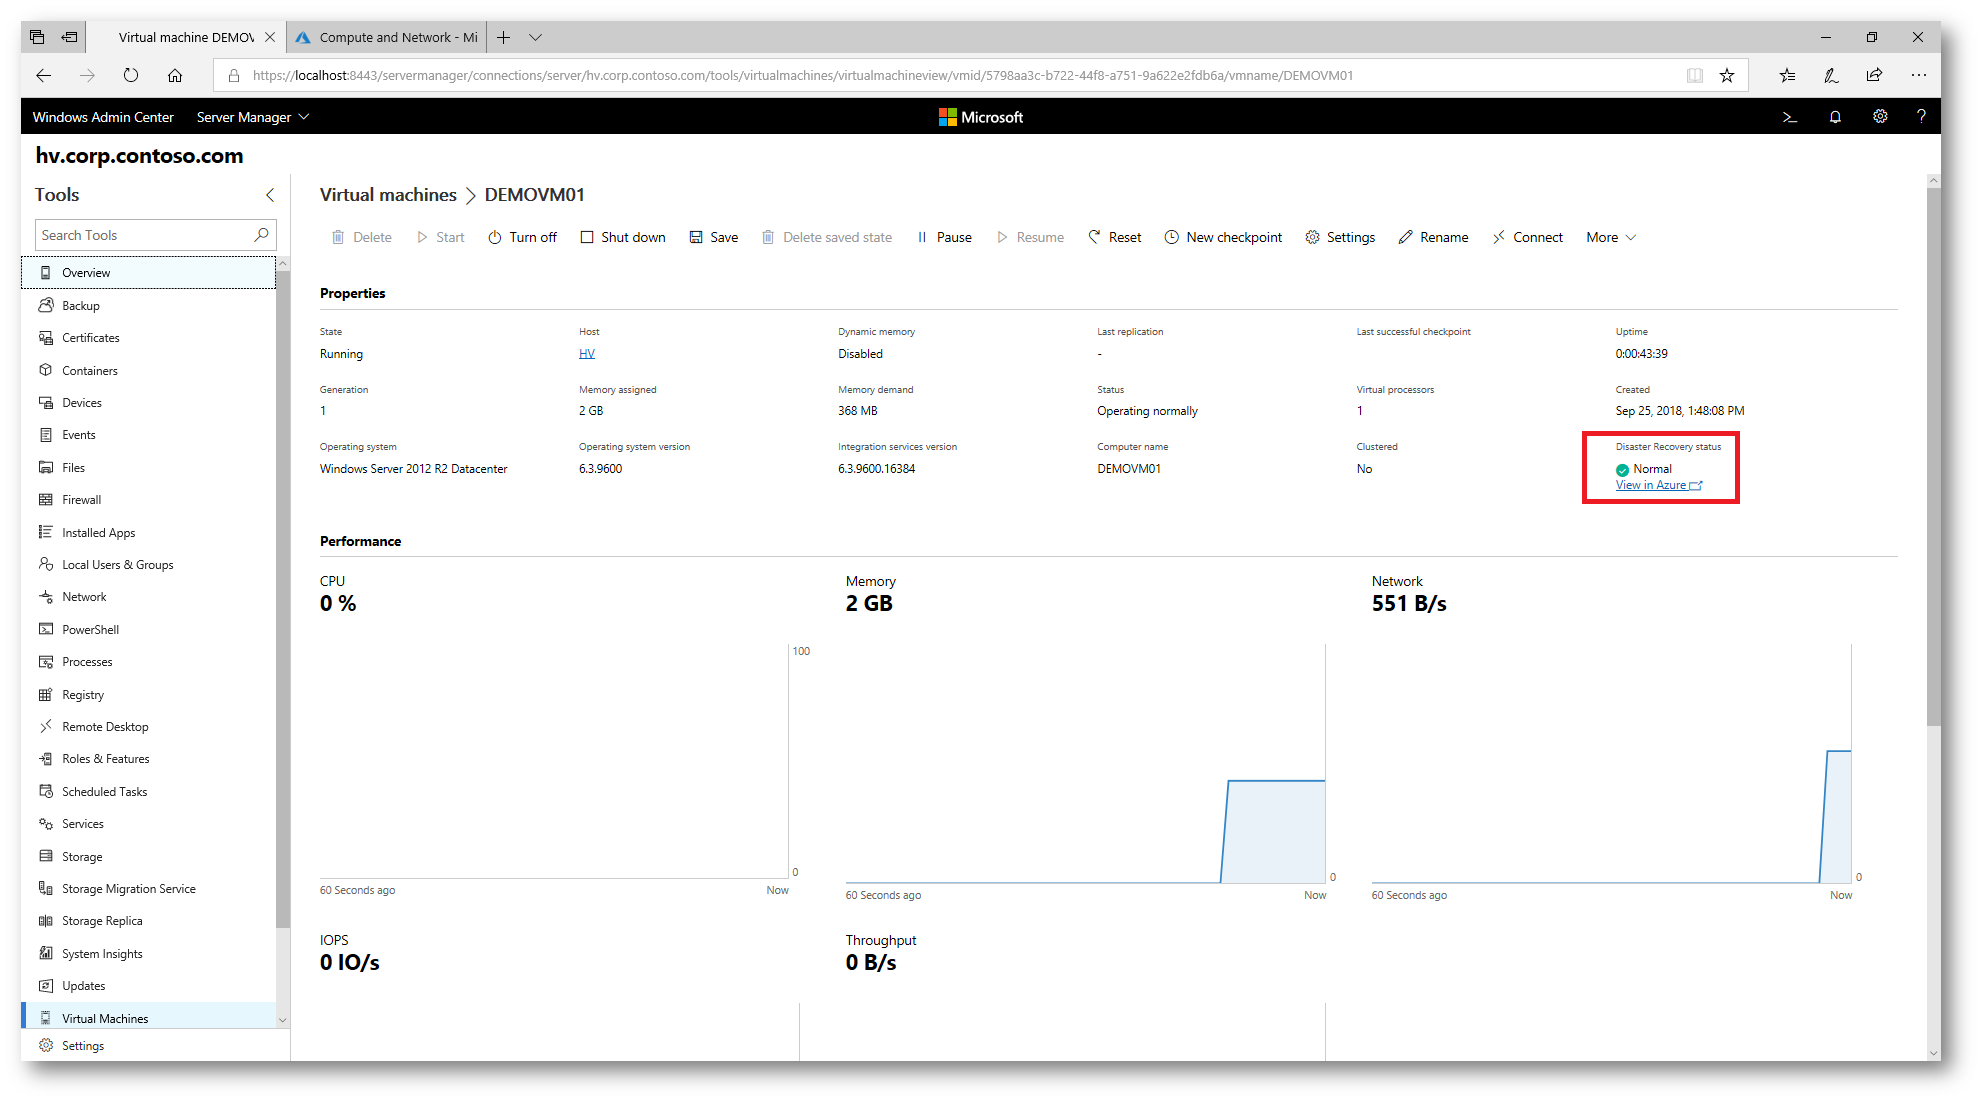The height and width of the screenshot is (1103, 1983).
Task: Open Scheduled Tasks tool
Action: (149, 792)
